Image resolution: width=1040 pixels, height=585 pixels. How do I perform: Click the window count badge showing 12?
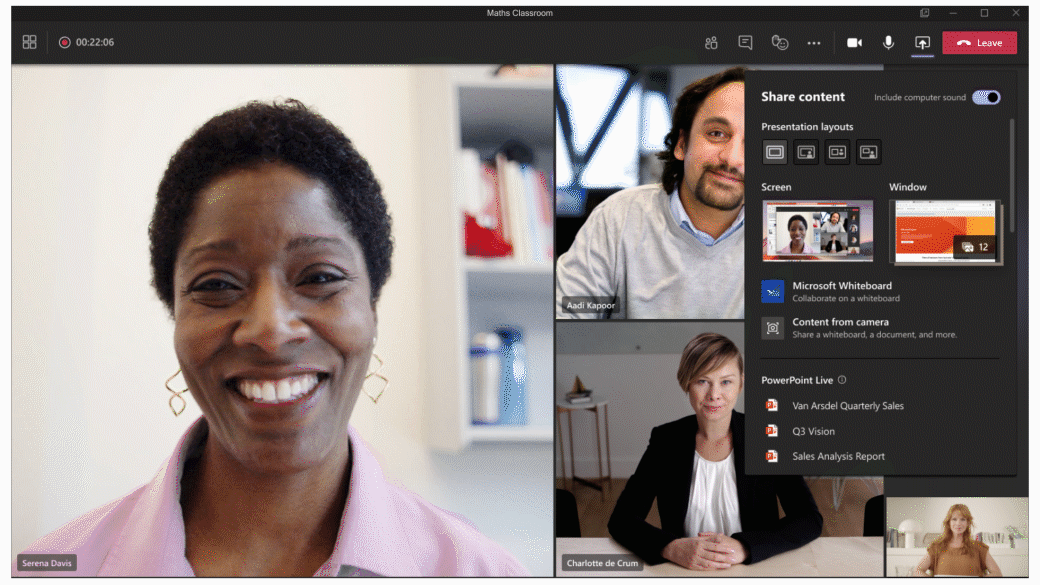(x=975, y=247)
